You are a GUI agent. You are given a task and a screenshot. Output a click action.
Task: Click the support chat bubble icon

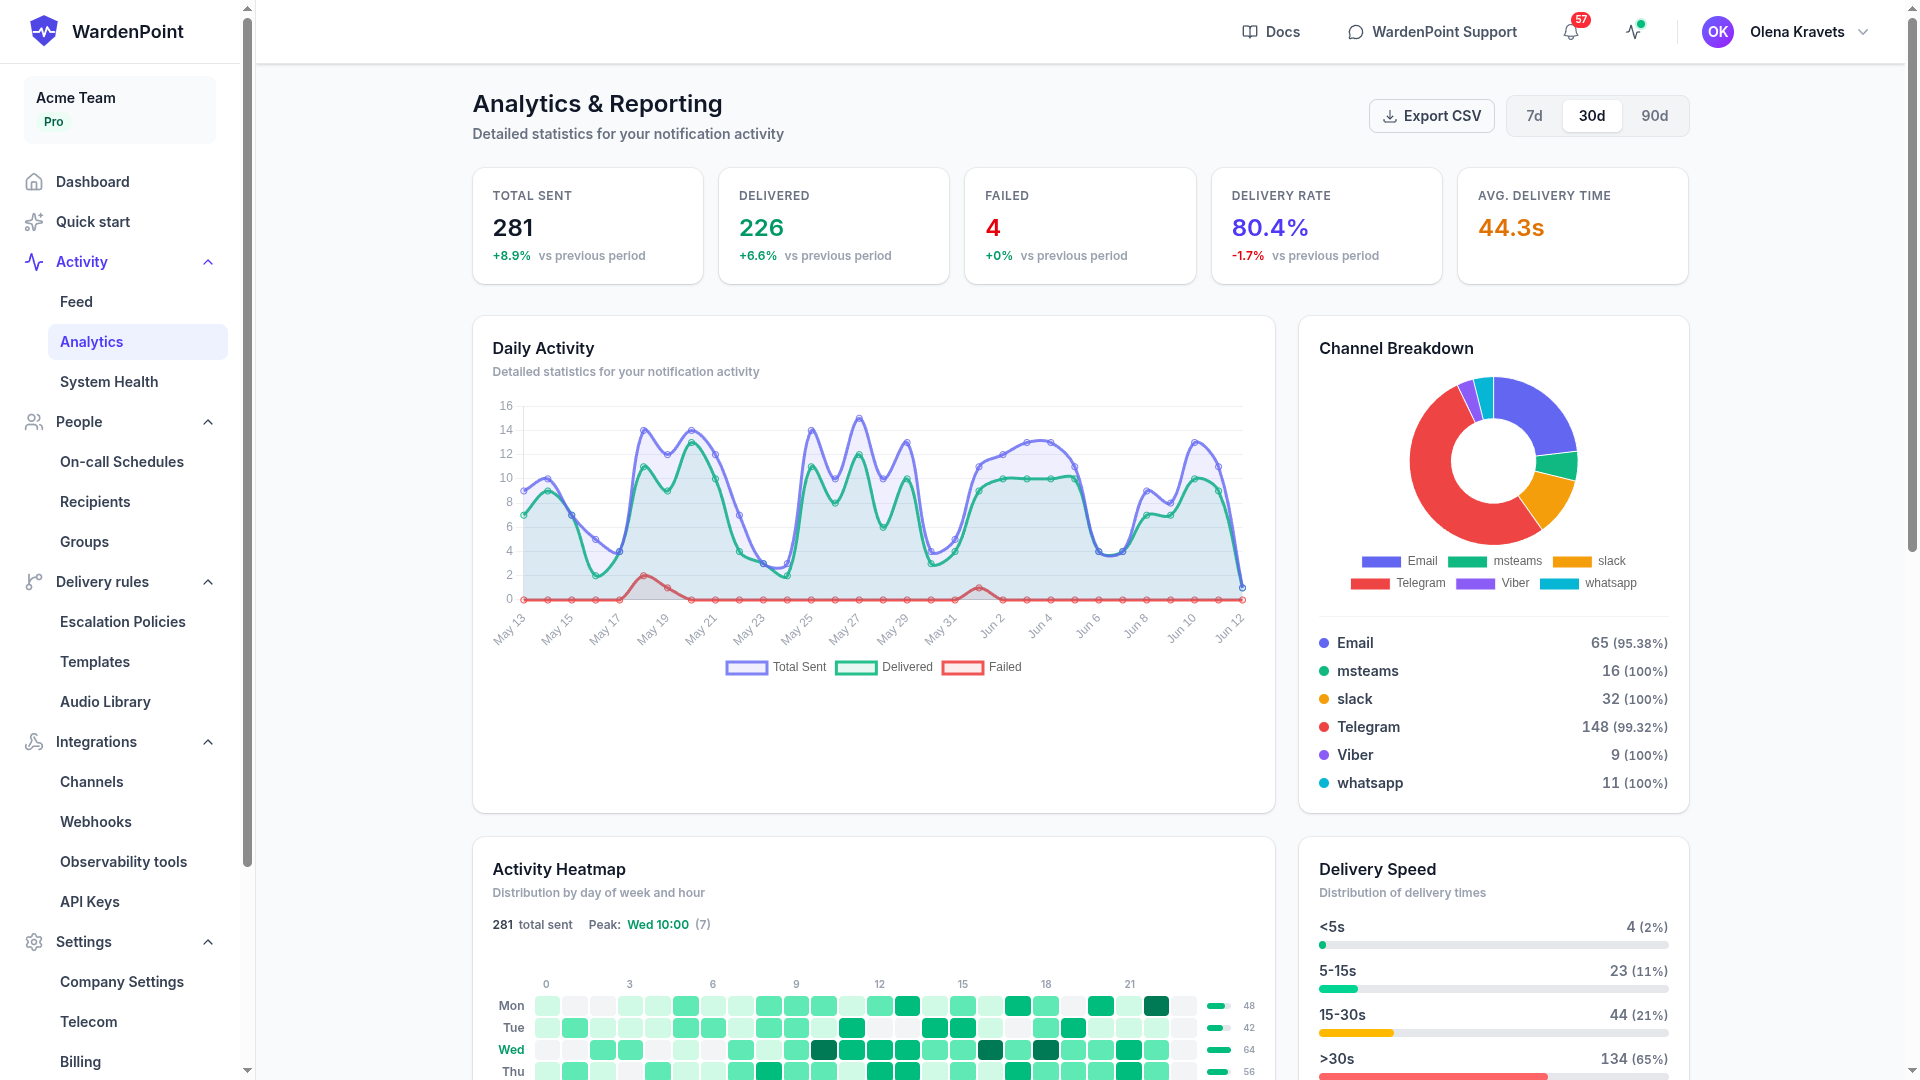1356,32
